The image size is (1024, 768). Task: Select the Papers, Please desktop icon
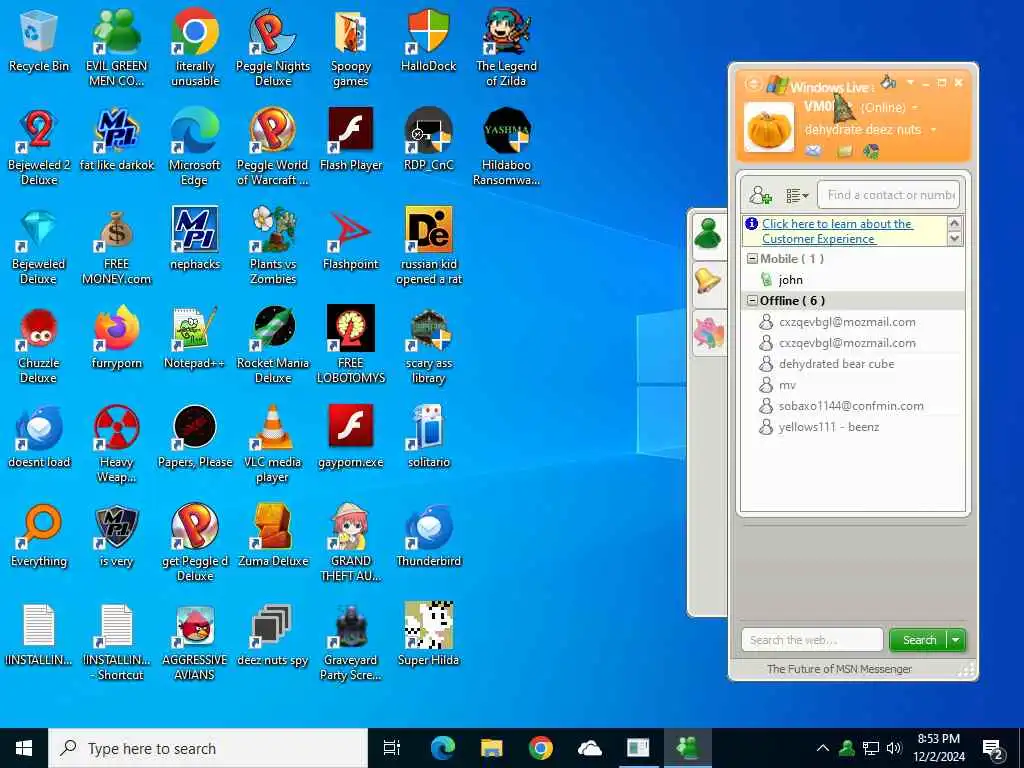point(195,437)
